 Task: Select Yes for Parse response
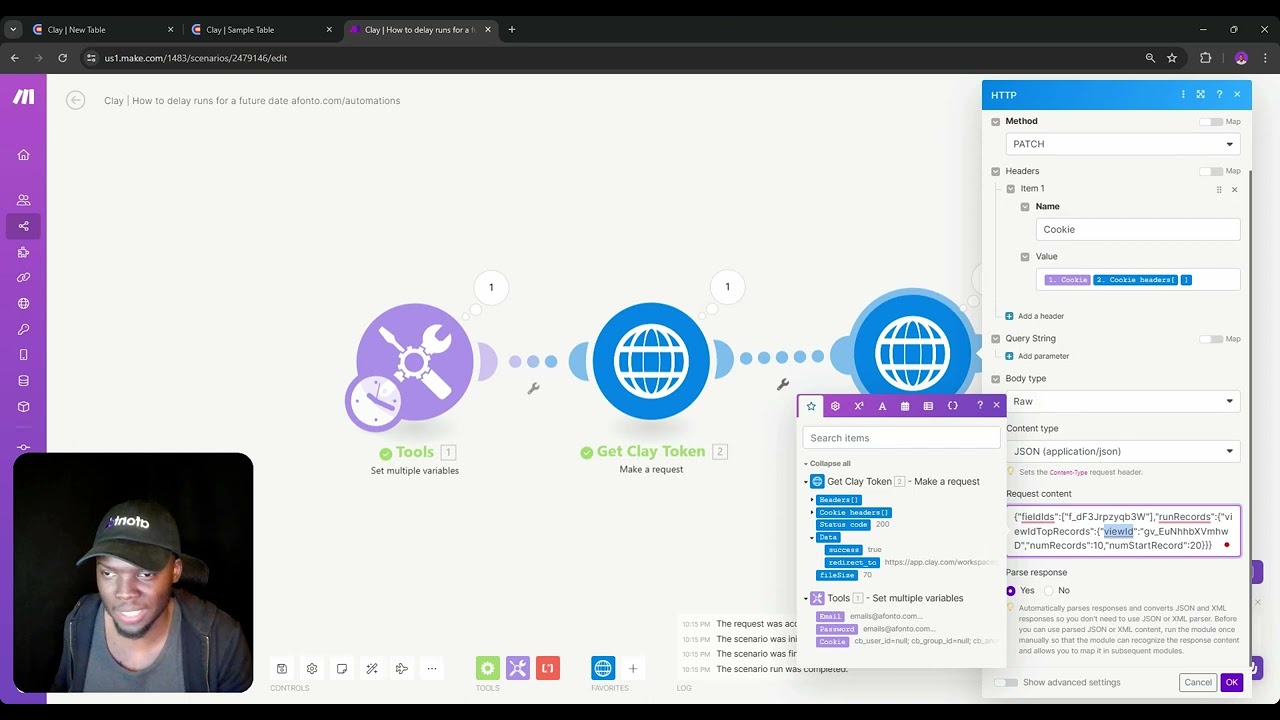(x=1011, y=591)
